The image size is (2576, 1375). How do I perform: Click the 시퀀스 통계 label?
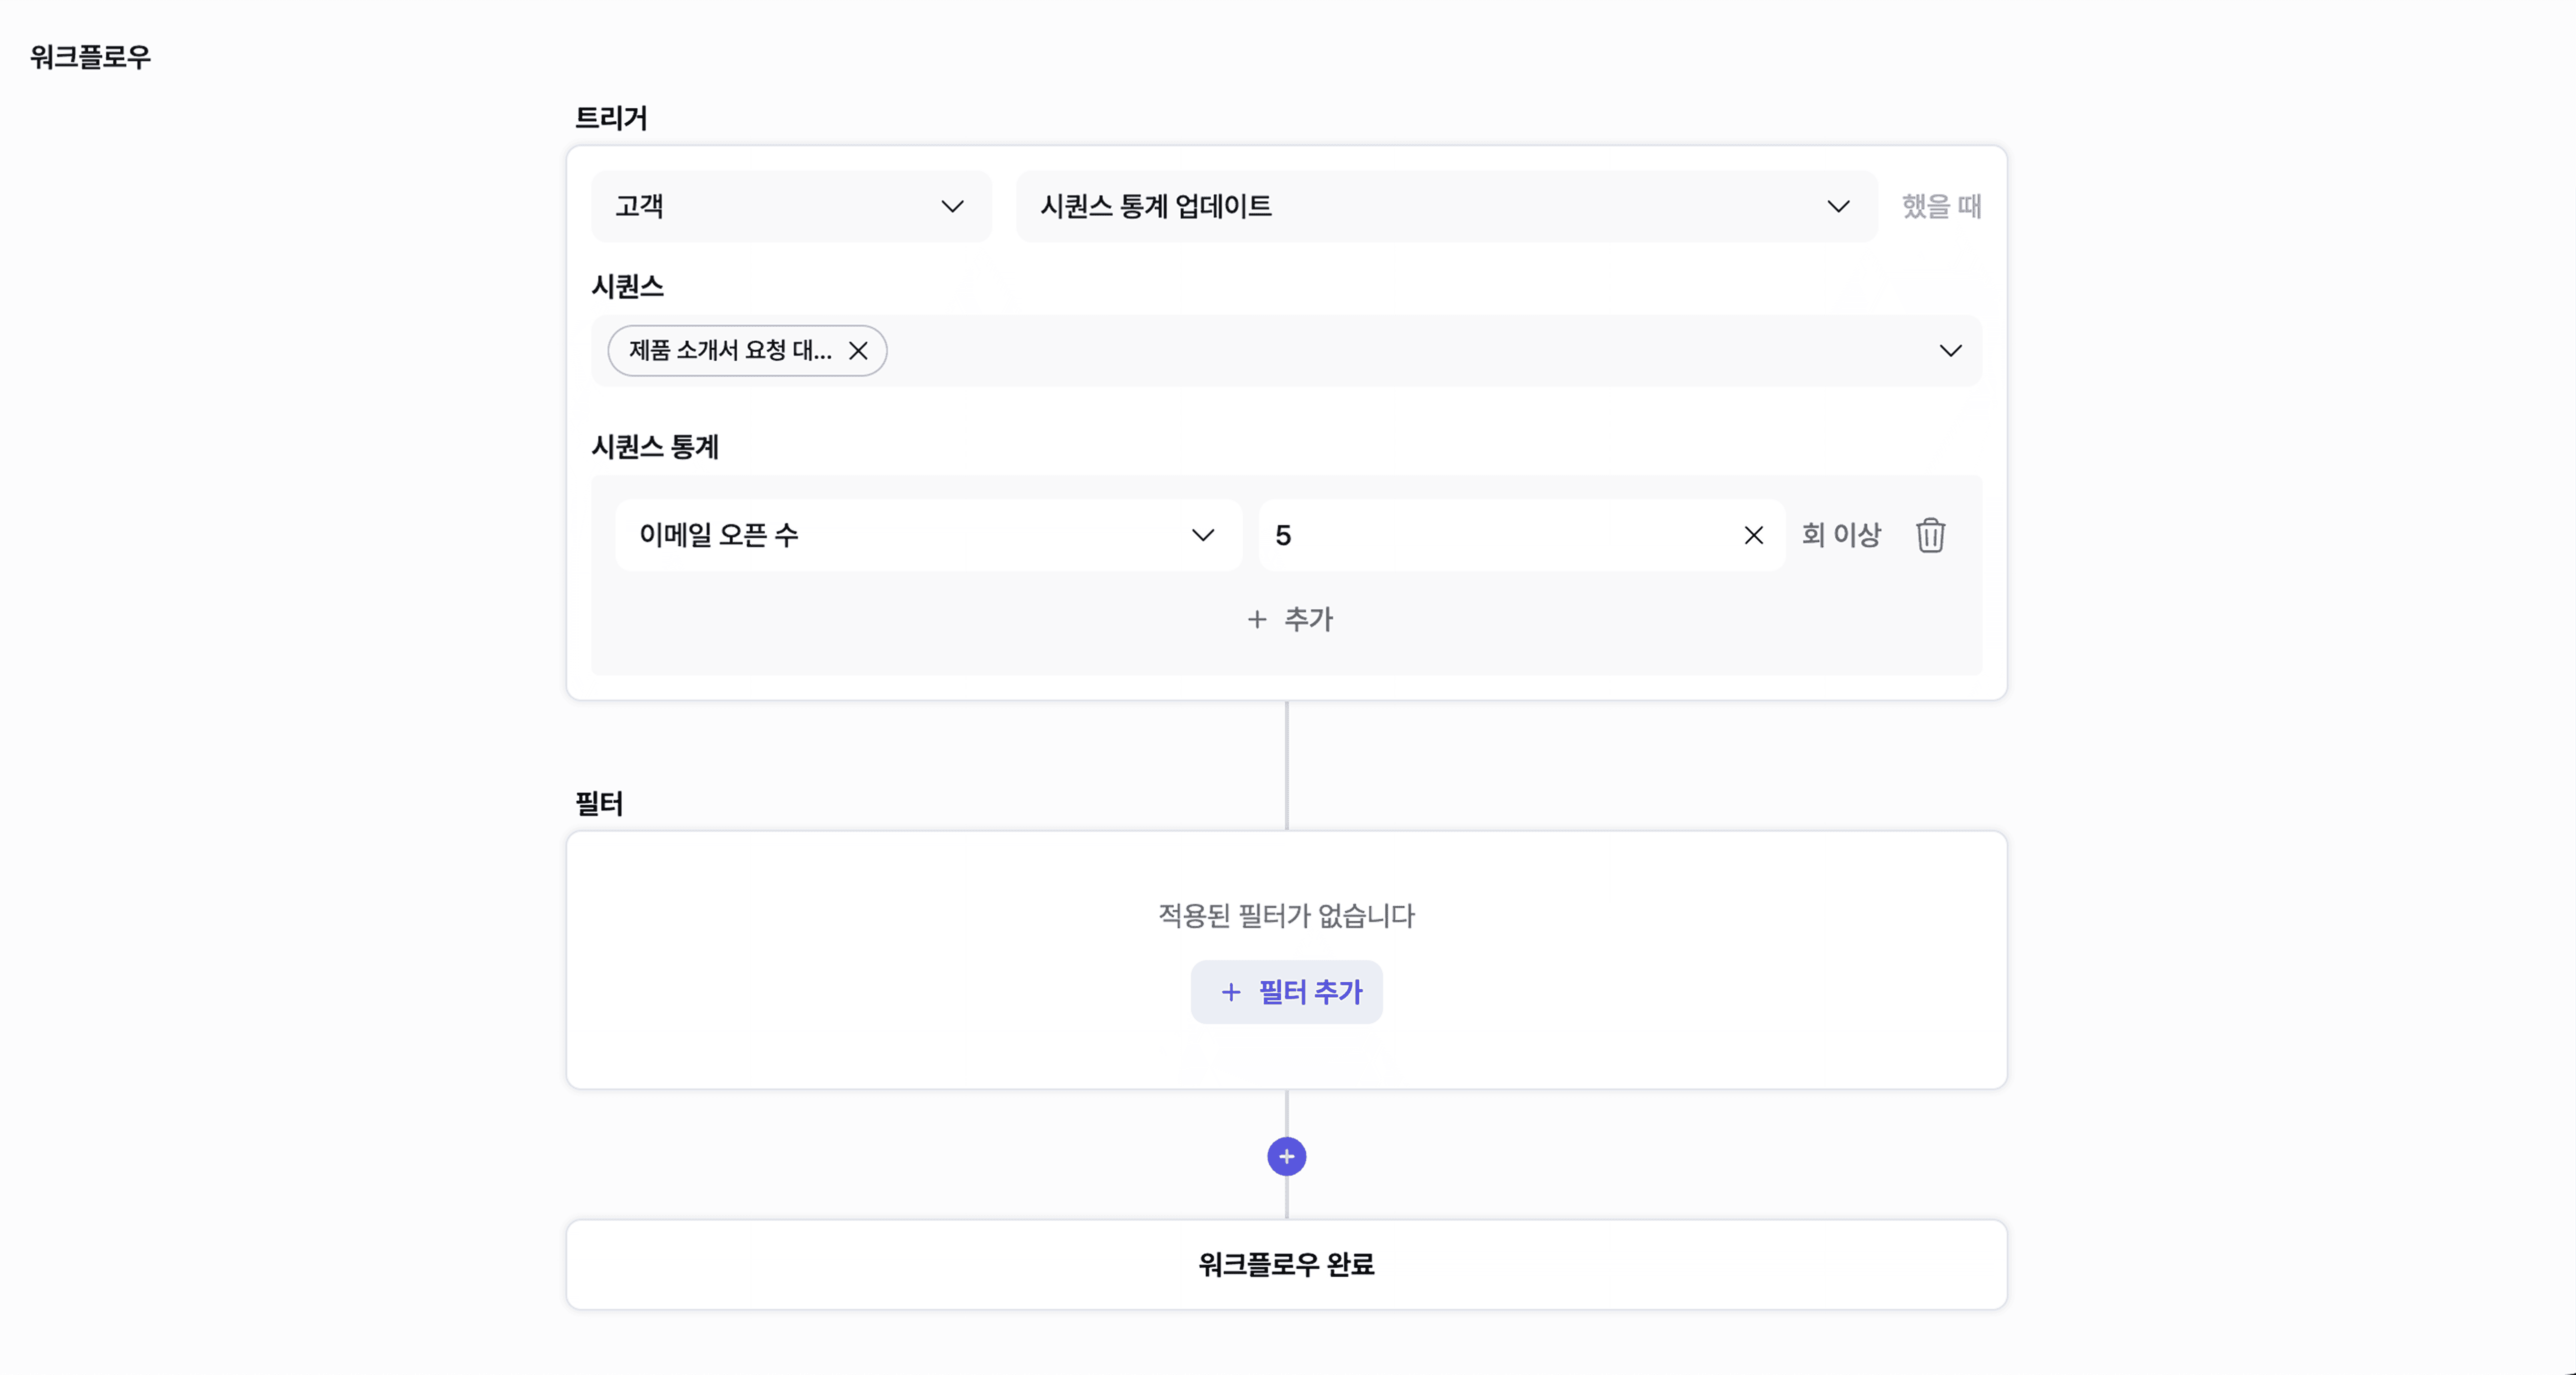(655, 446)
